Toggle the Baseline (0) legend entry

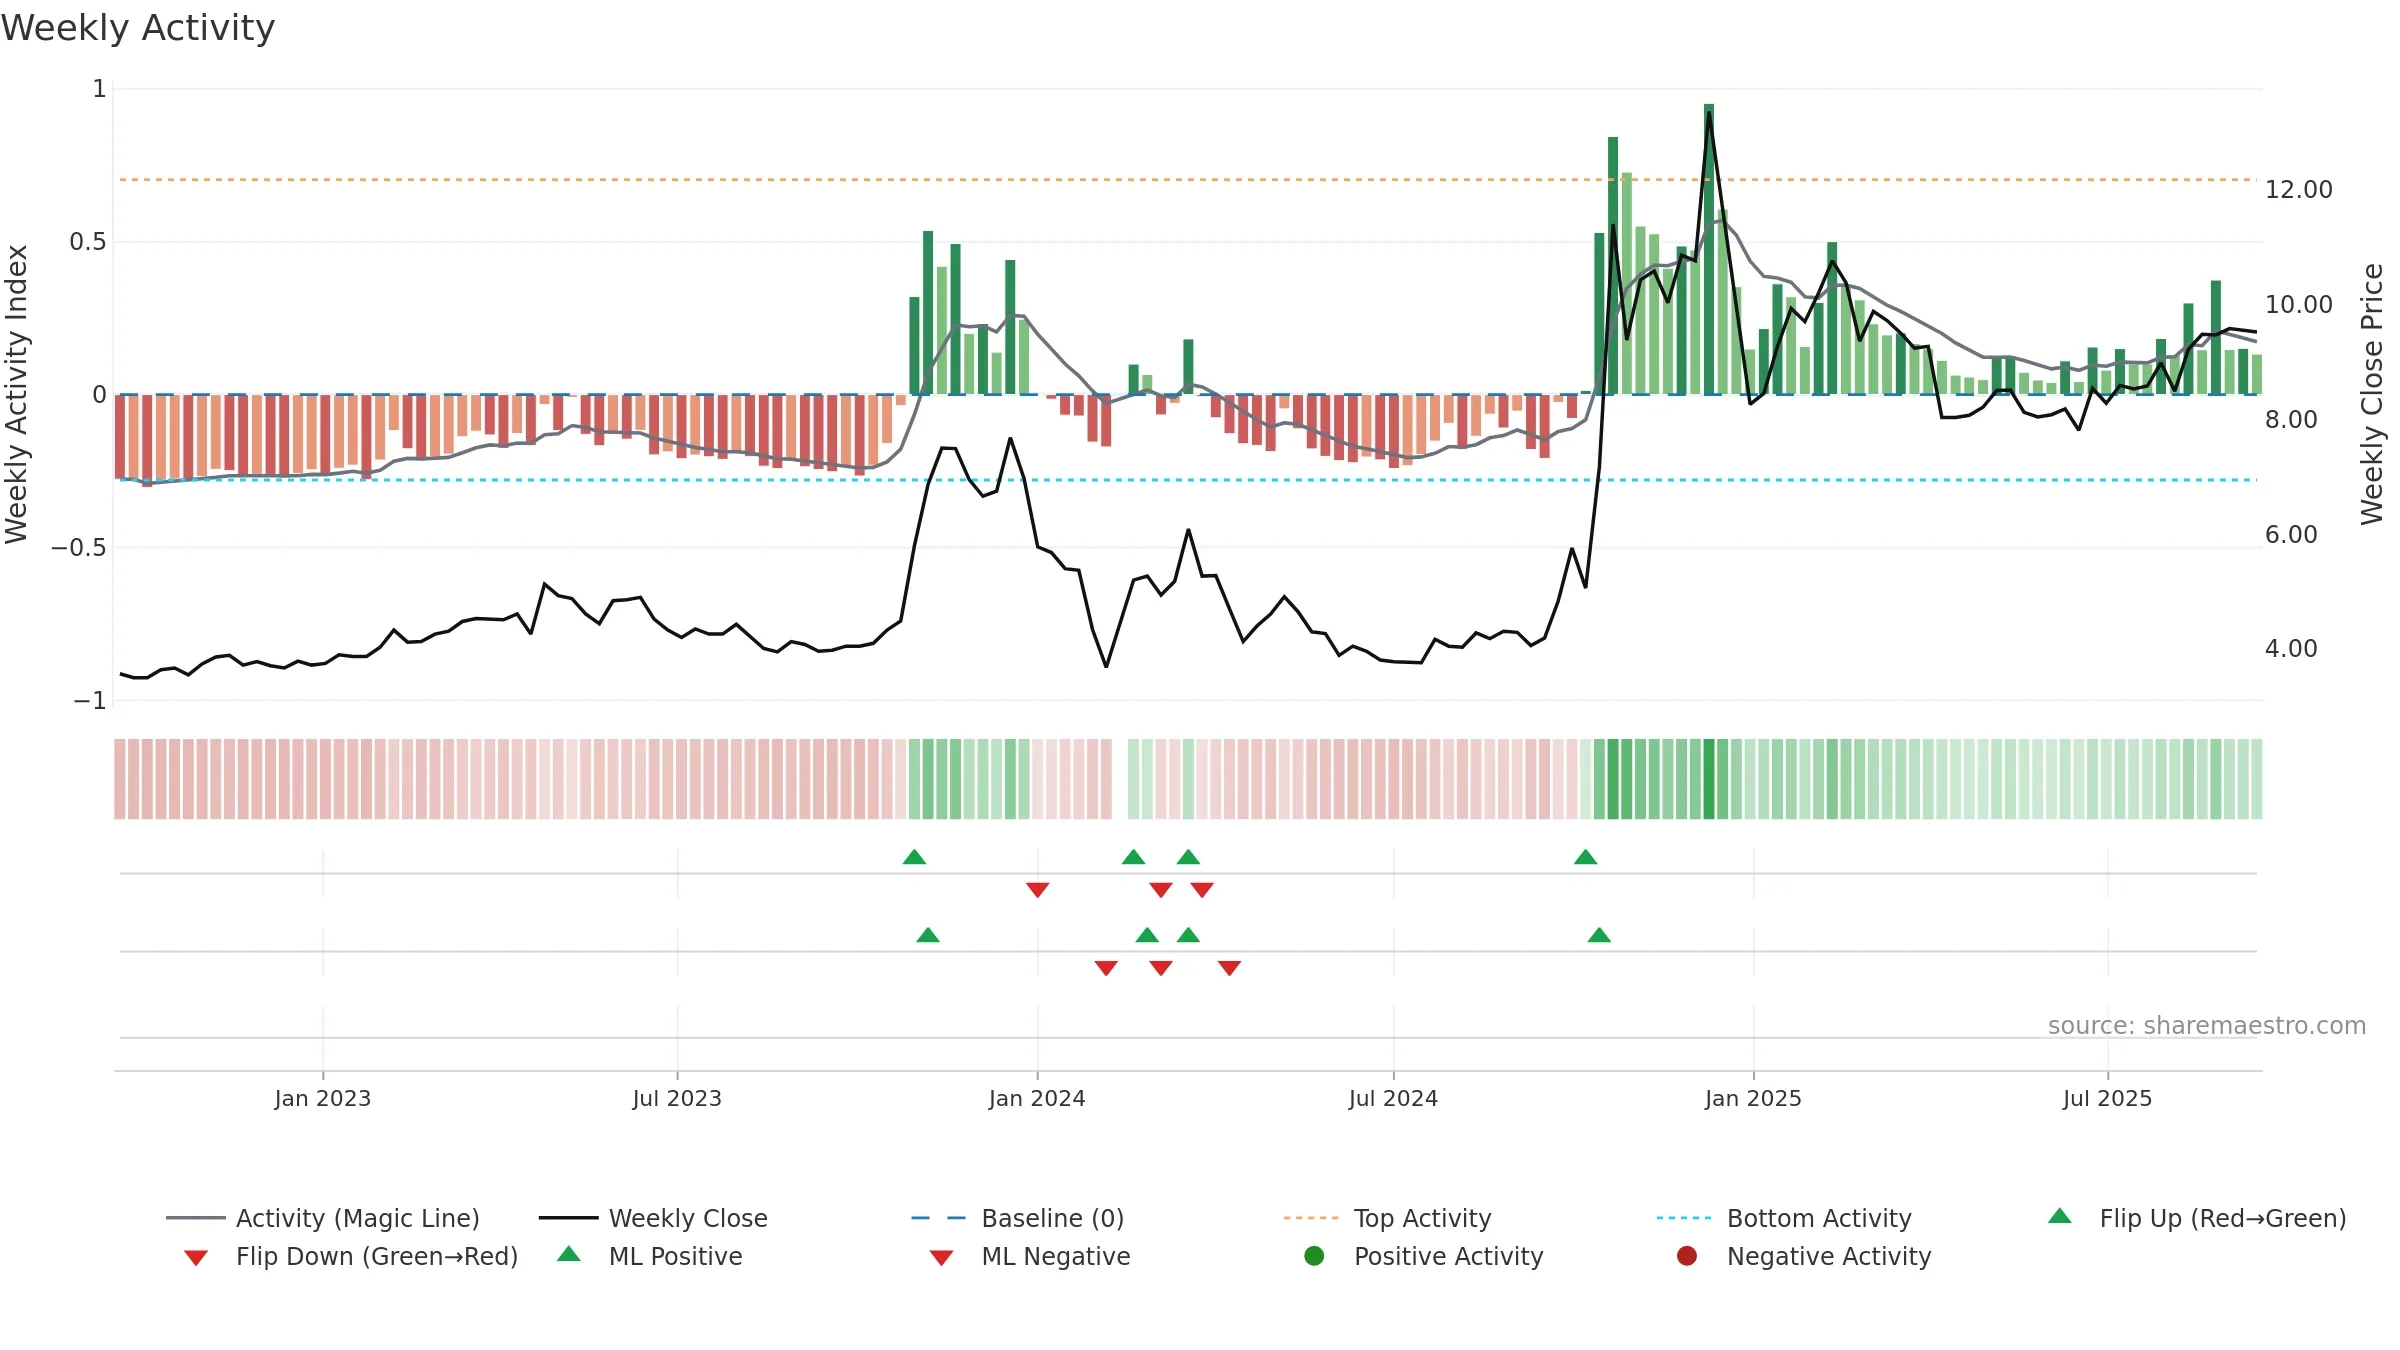pyautogui.click(x=1018, y=1218)
